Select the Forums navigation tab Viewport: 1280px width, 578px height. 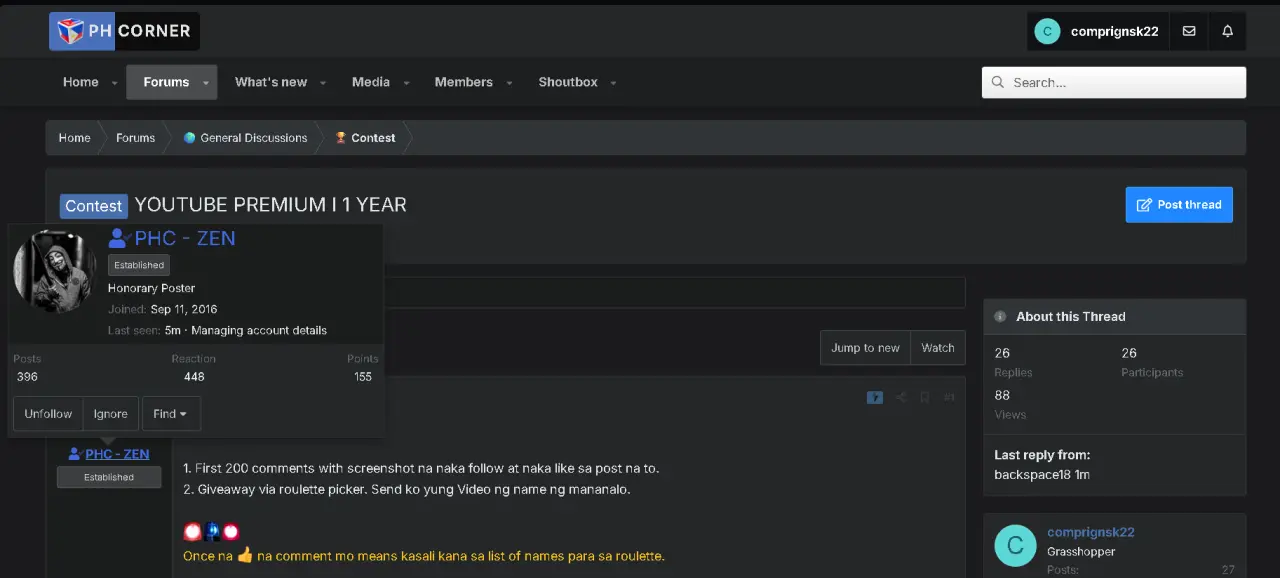[166, 82]
